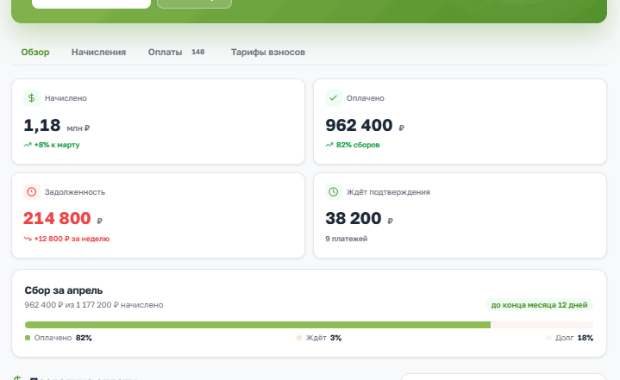This screenshot has height=380, width=620.
Task: Click the Долг legend swatch
Action: pos(549,338)
